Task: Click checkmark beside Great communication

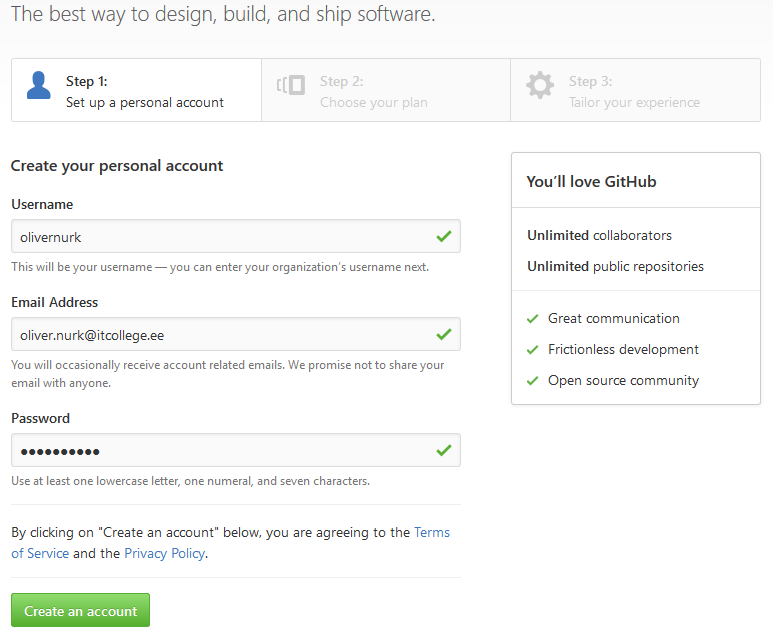Action: [532, 319]
